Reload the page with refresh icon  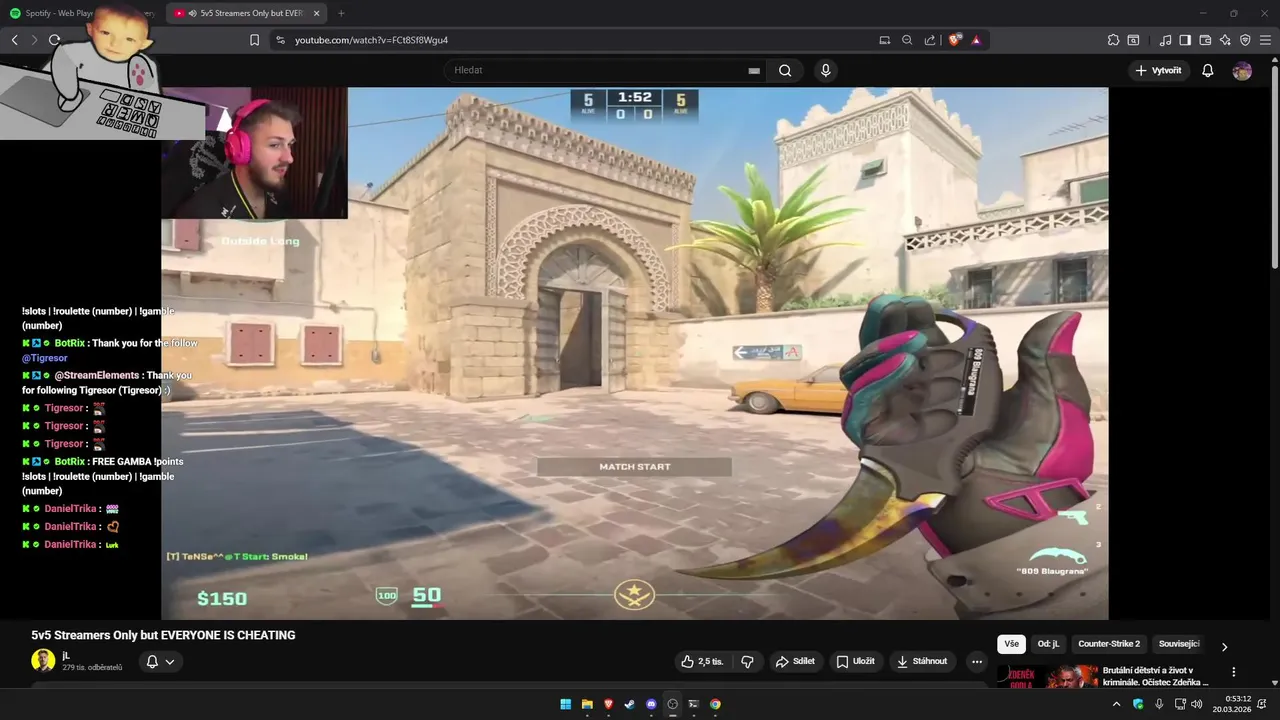point(54,40)
